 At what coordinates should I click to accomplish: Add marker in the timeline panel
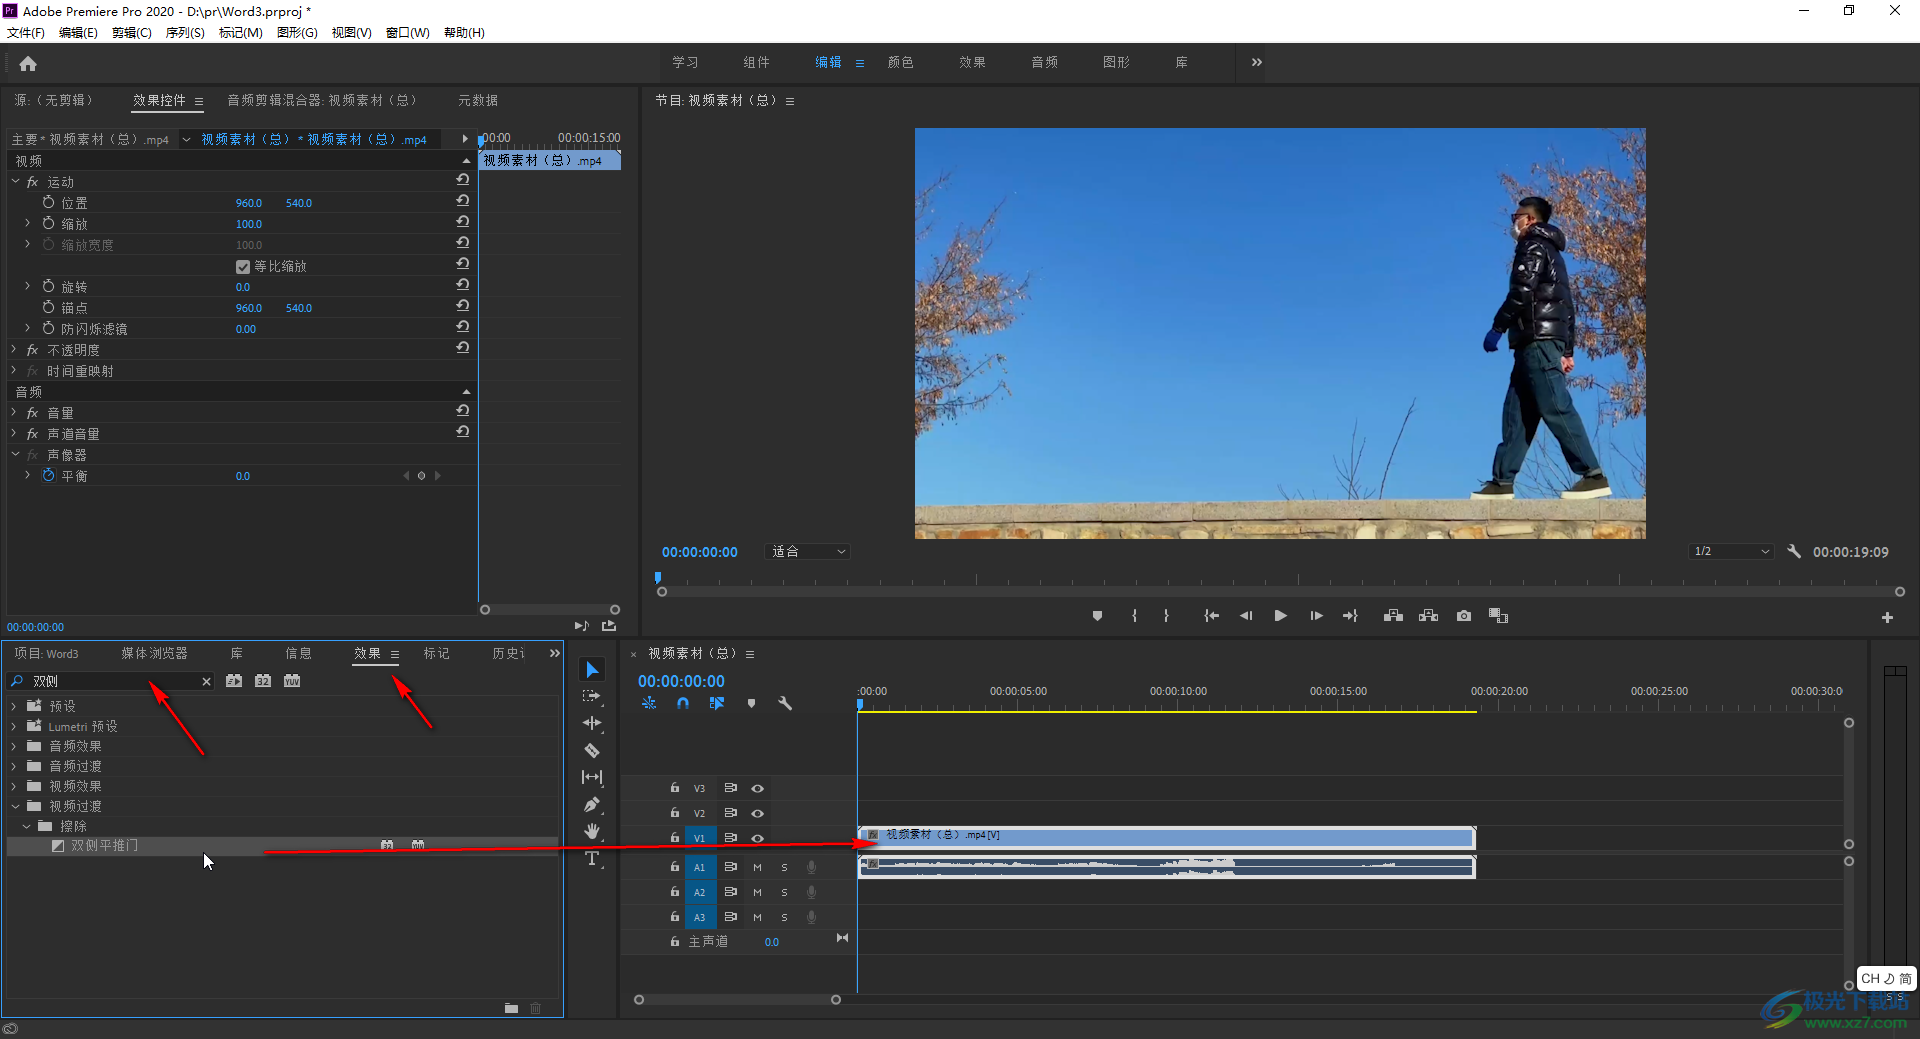(x=751, y=704)
